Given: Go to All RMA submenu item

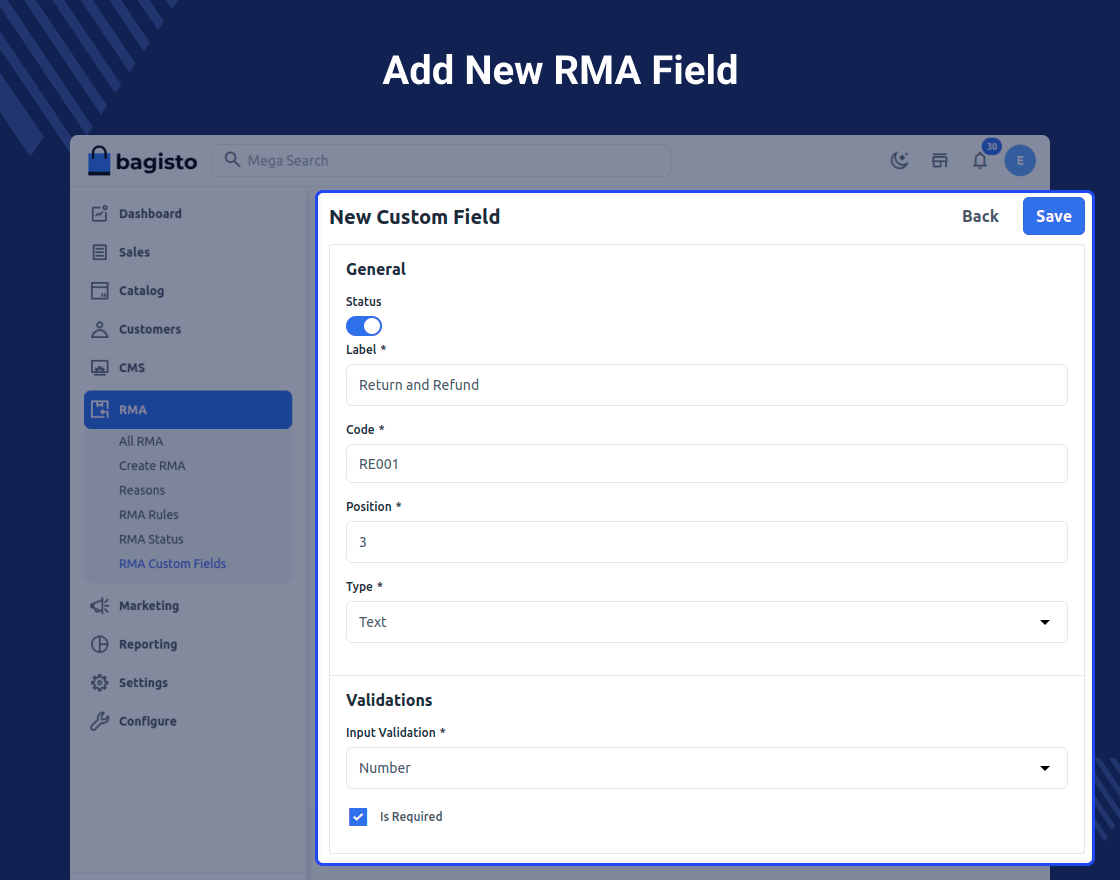Looking at the screenshot, I should pyautogui.click(x=141, y=441).
